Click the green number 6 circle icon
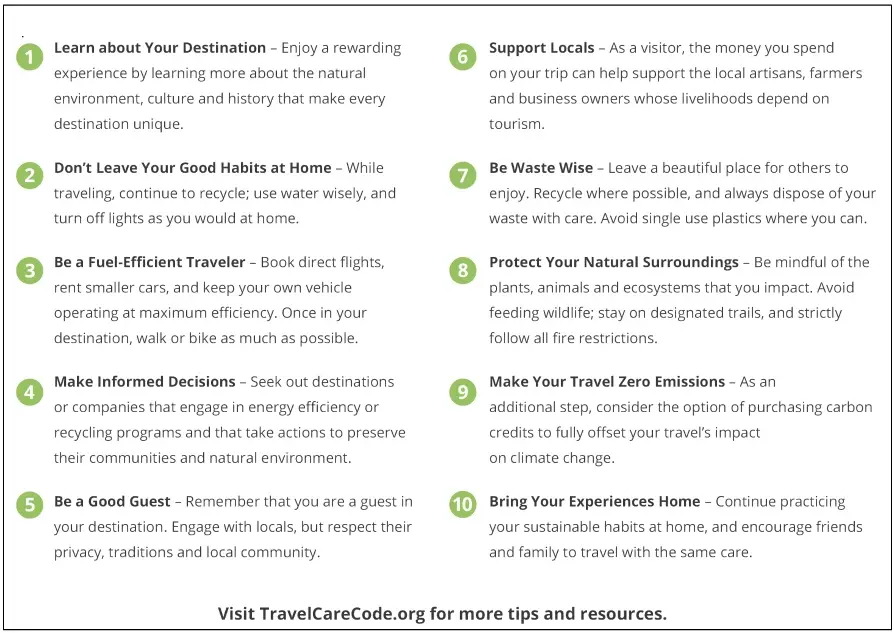894x633 pixels. 462,57
